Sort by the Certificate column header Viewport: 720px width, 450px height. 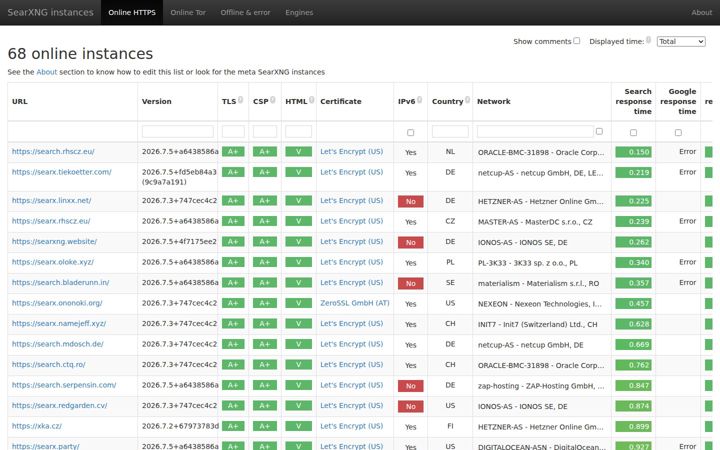tap(341, 101)
